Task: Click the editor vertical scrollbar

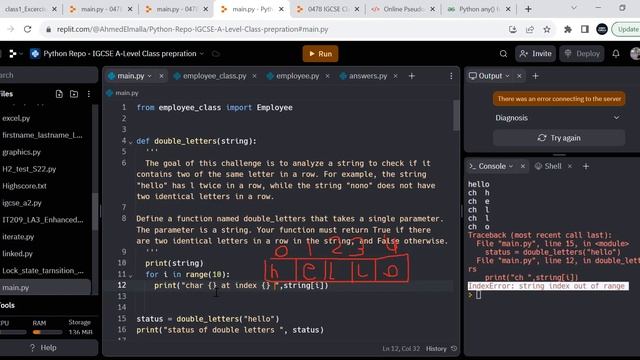Action: [x=456, y=116]
